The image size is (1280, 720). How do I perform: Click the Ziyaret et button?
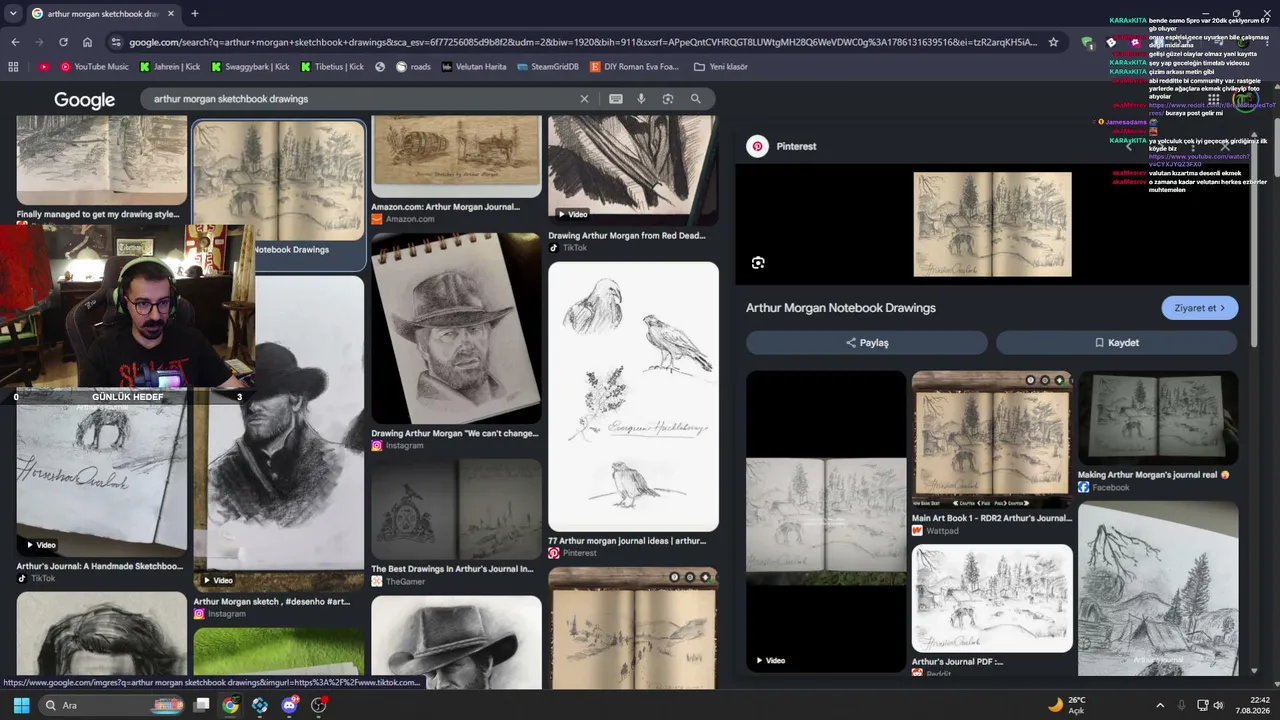click(x=1200, y=308)
